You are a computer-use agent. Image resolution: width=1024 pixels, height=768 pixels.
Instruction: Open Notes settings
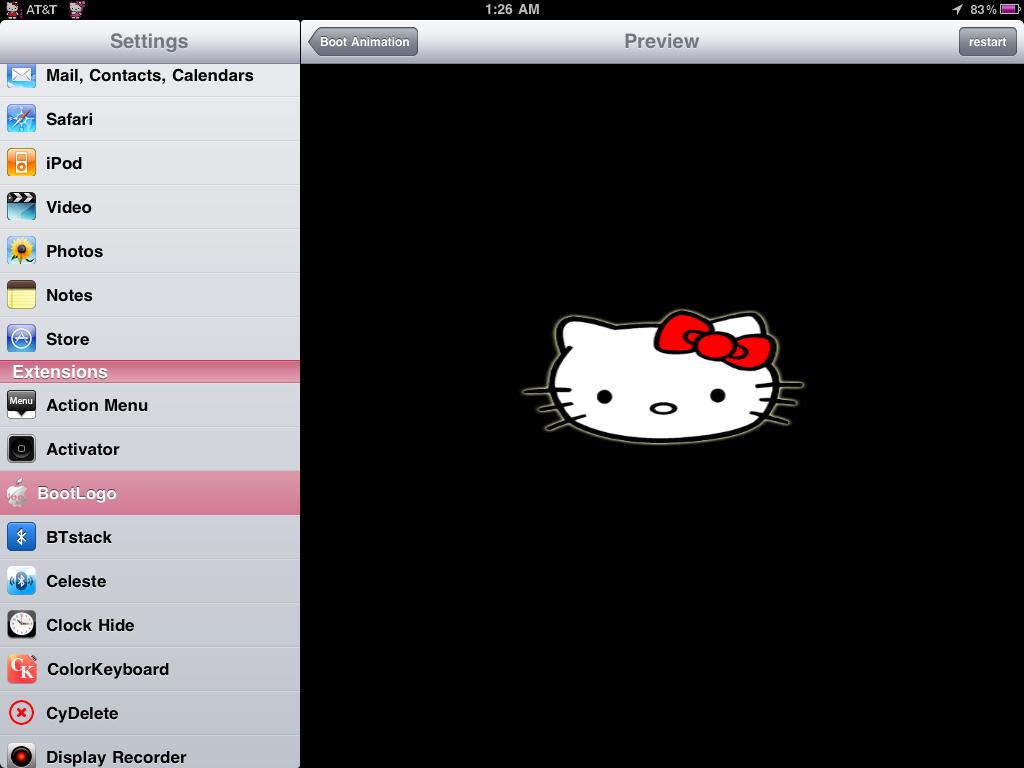click(x=150, y=295)
